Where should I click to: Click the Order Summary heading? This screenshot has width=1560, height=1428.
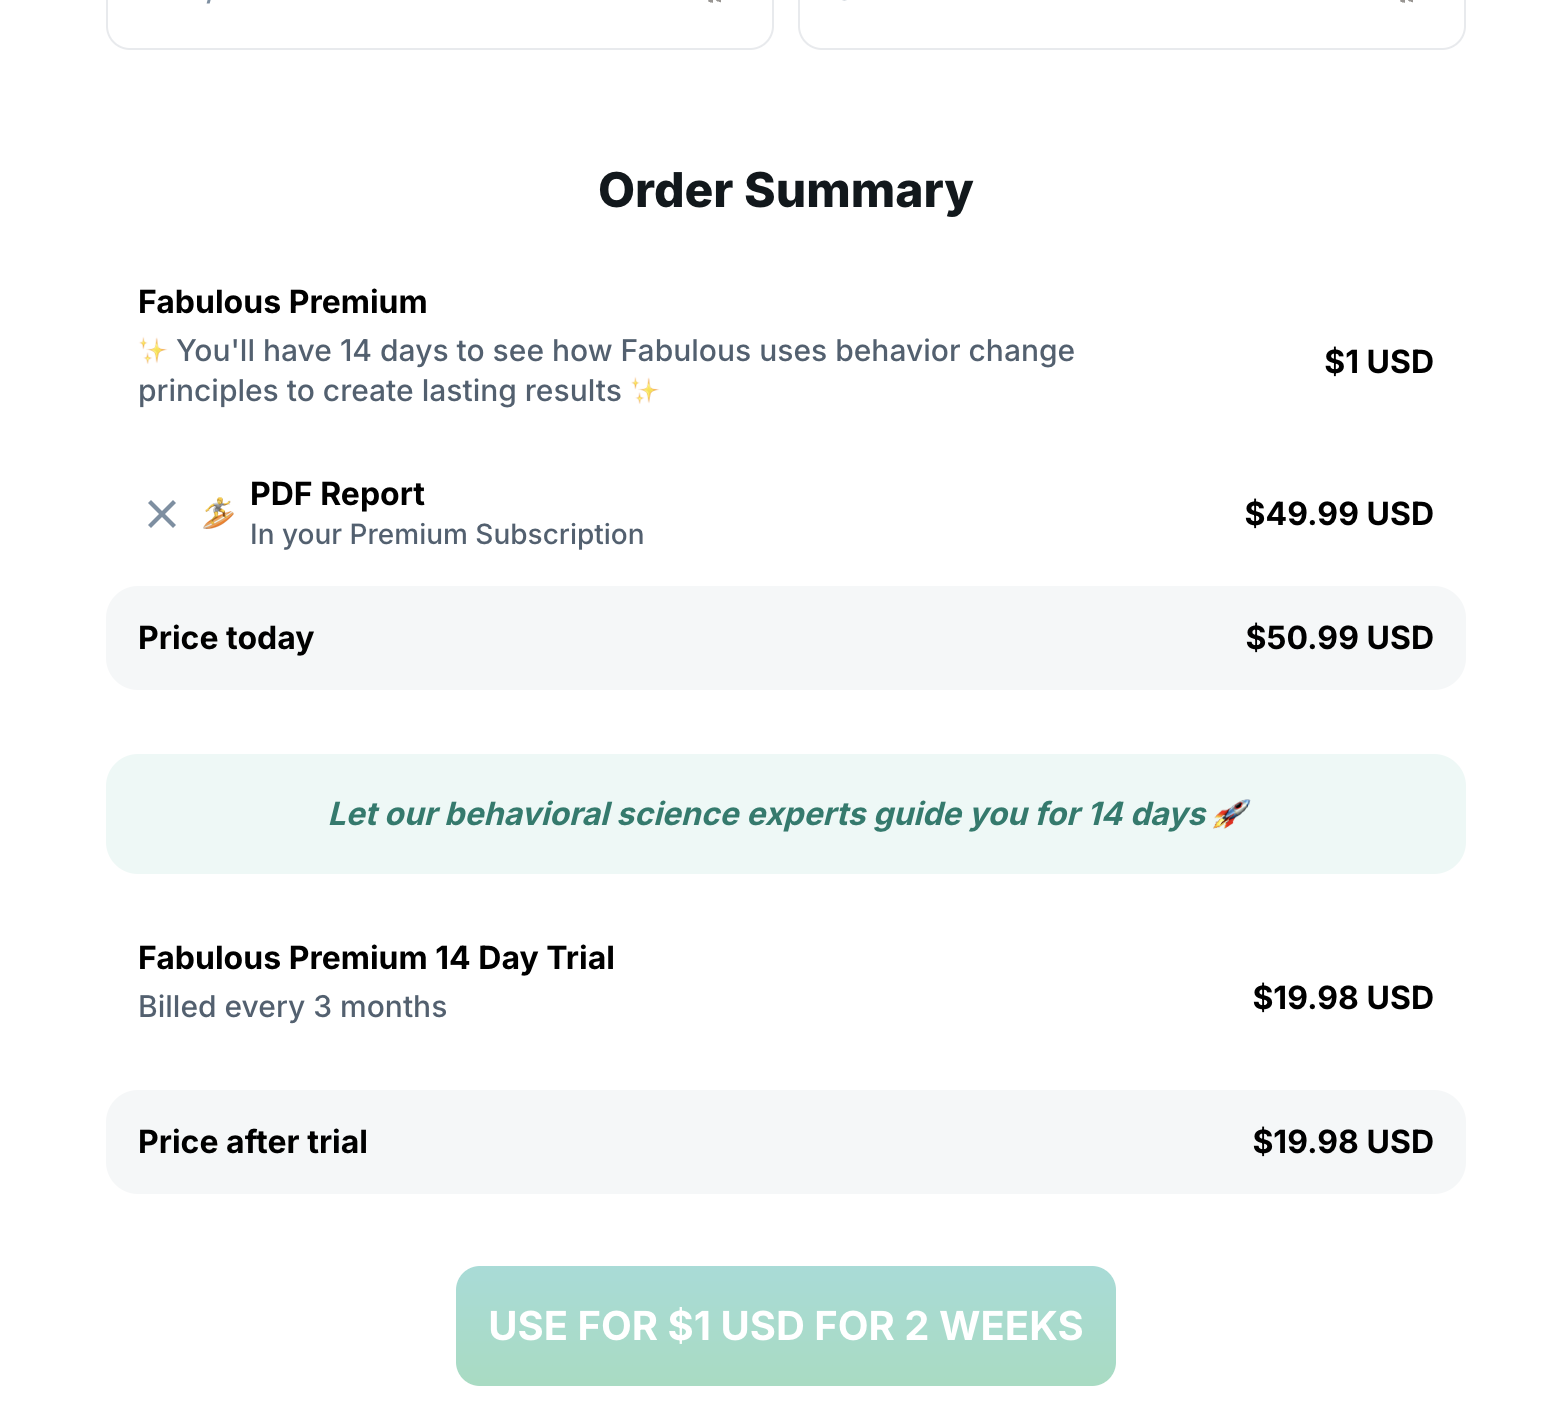click(785, 190)
